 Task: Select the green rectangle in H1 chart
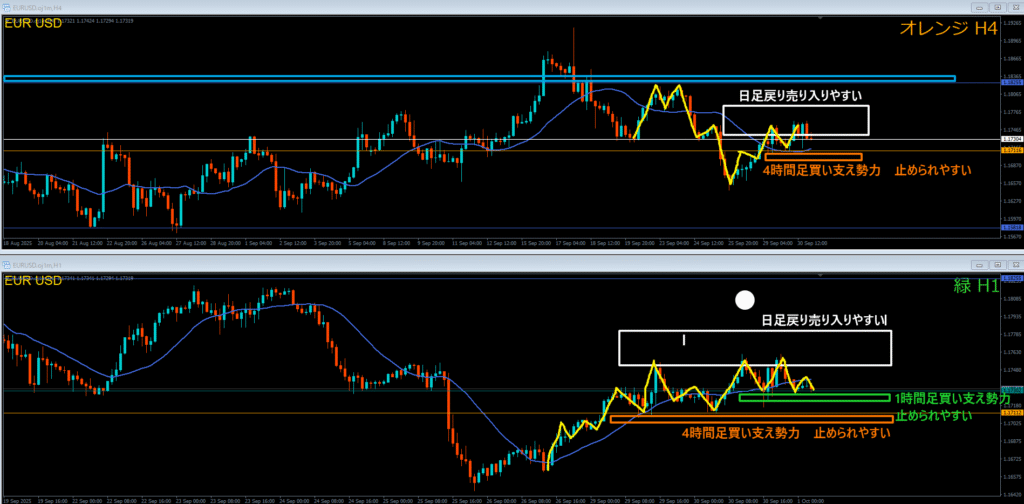pyautogui.click(x=814, y=397)
